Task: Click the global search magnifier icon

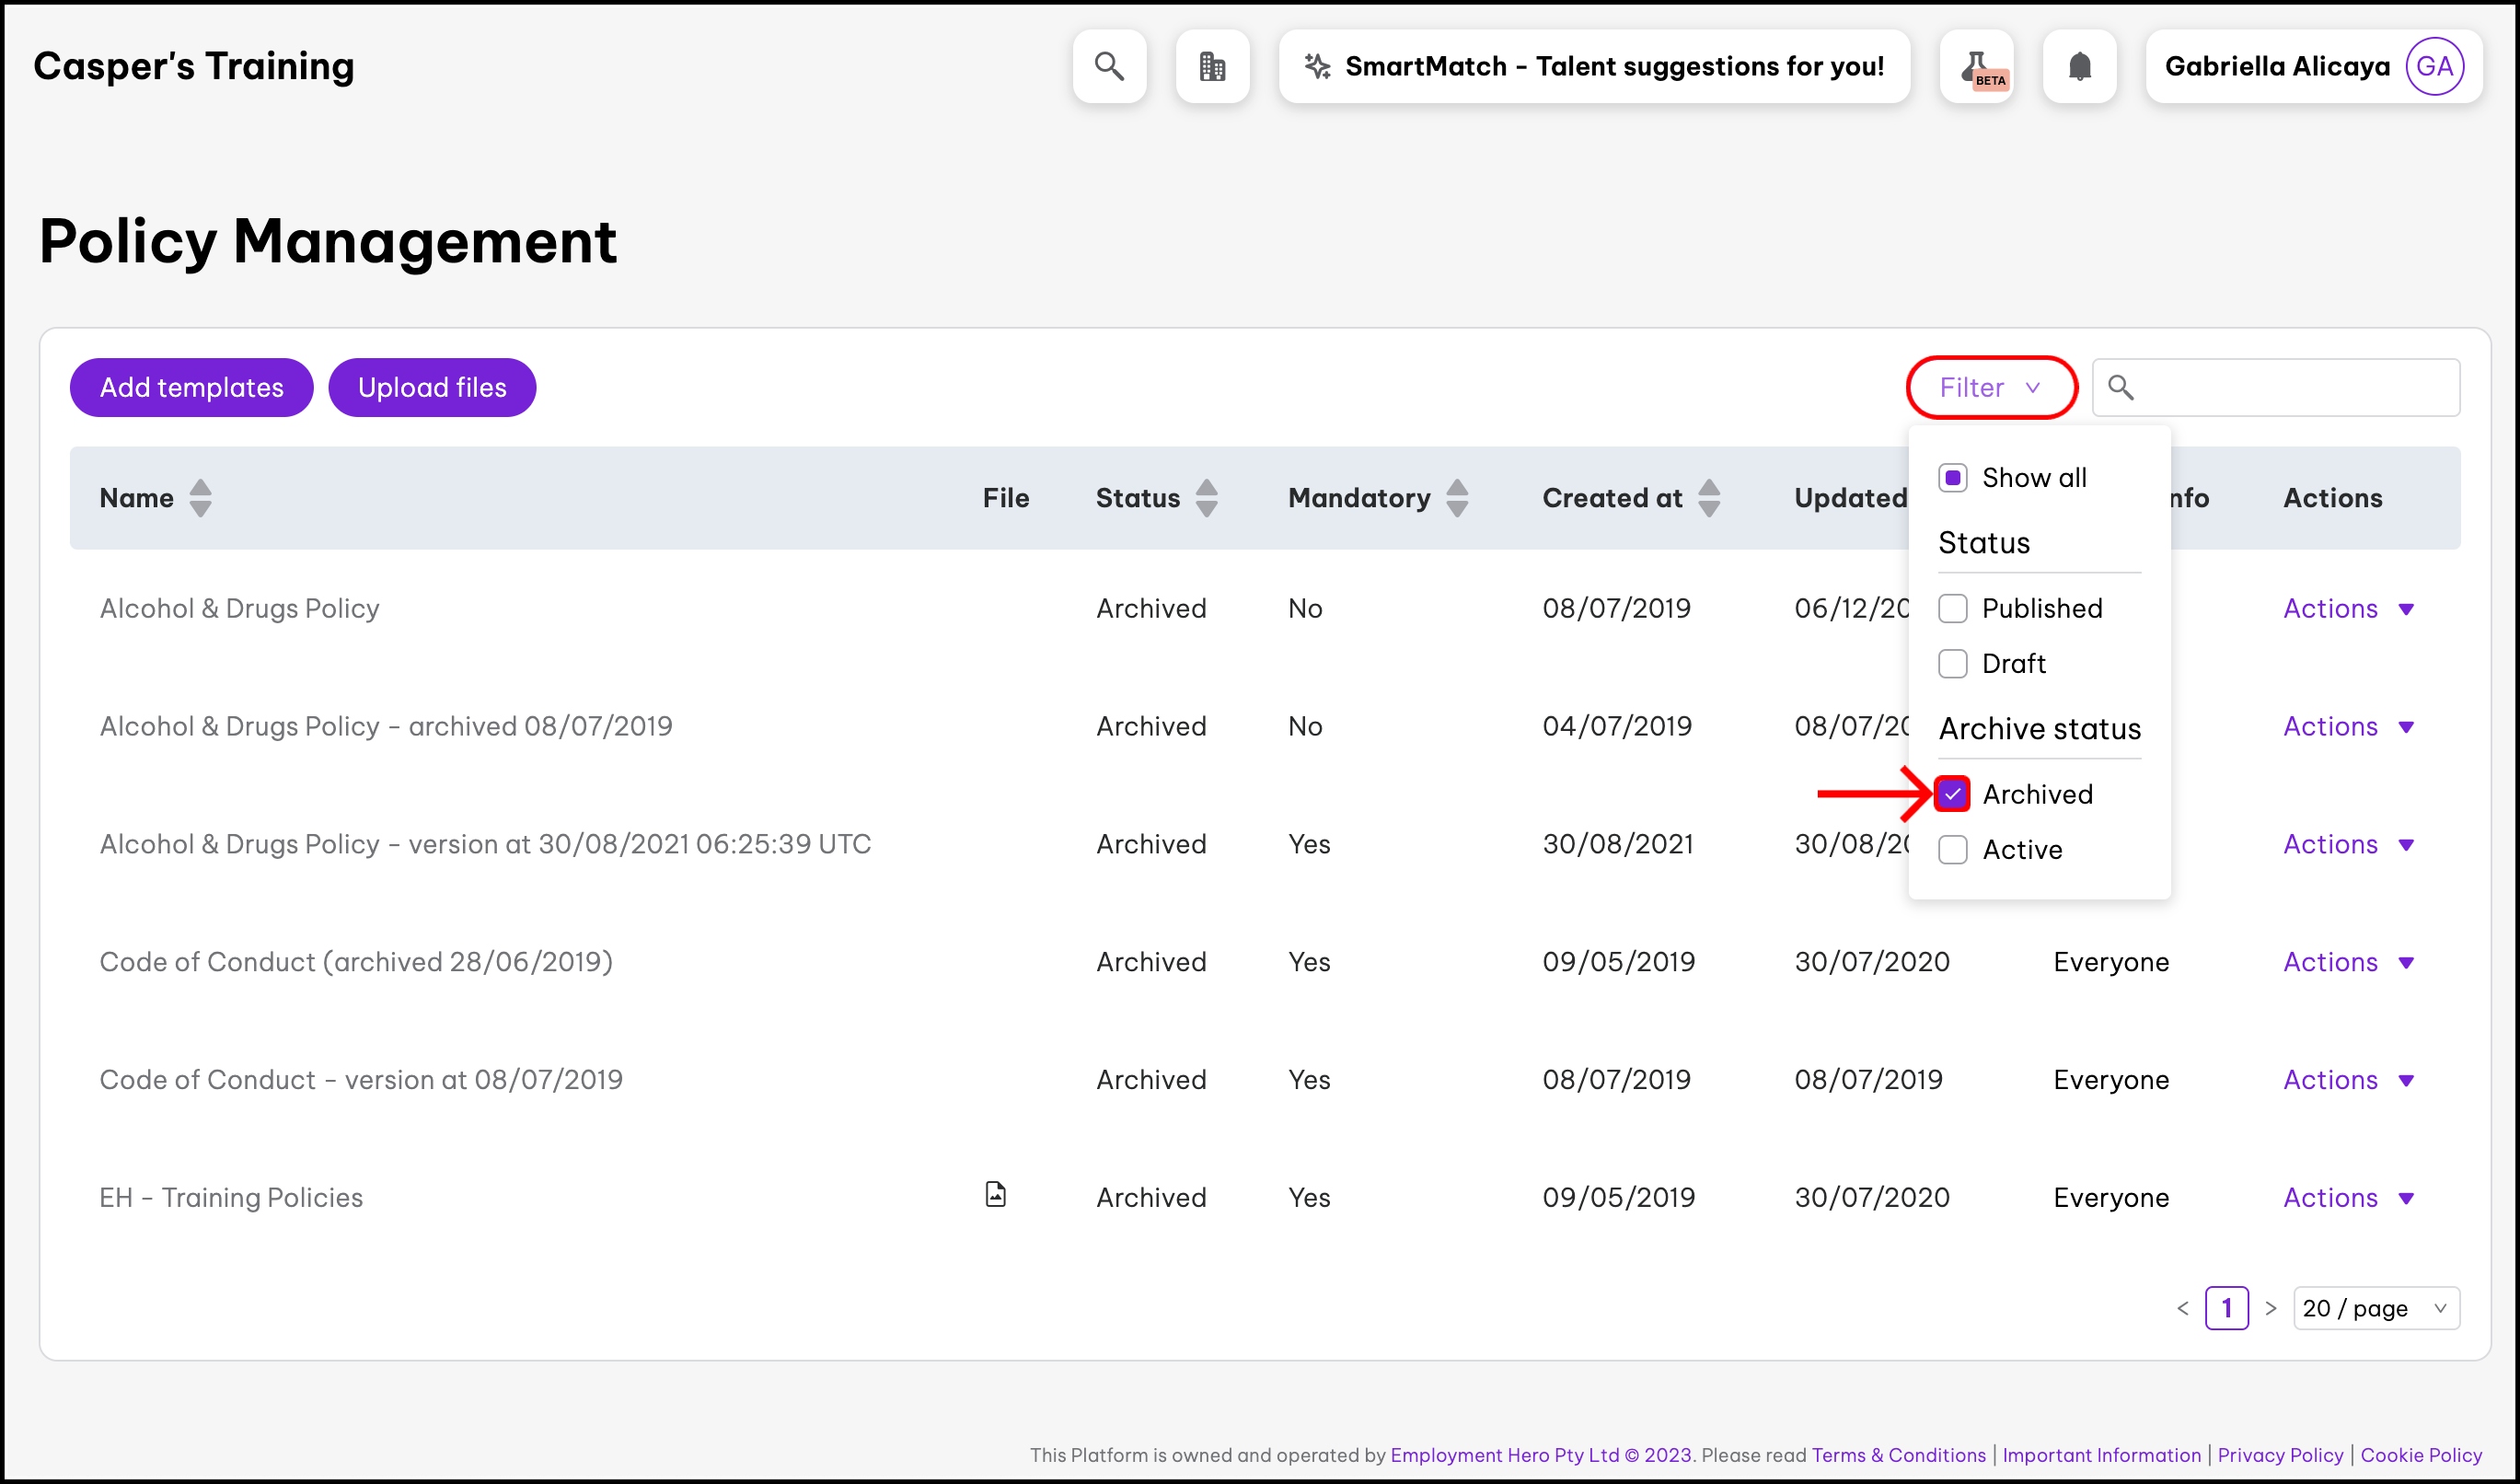Action: [x=1109, y=66]
